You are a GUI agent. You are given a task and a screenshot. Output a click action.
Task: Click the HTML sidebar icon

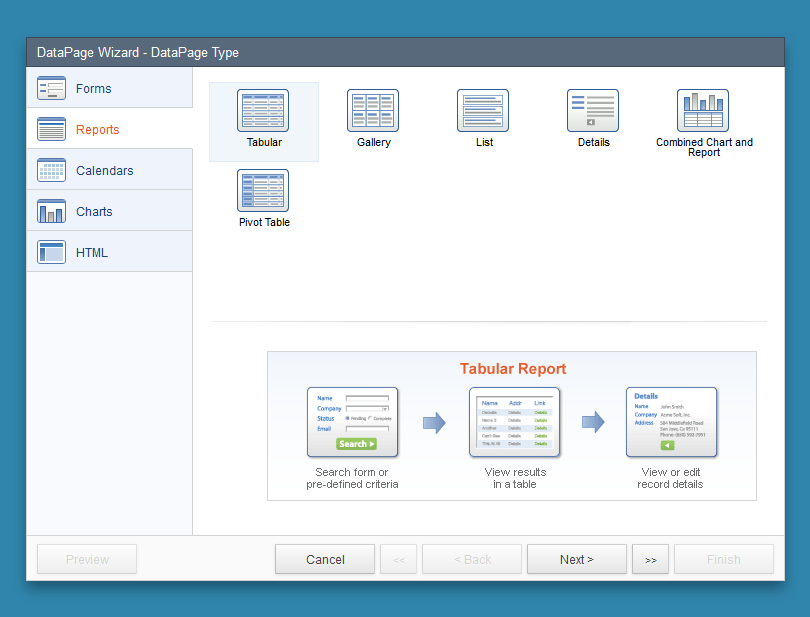(x=51, y=252)
